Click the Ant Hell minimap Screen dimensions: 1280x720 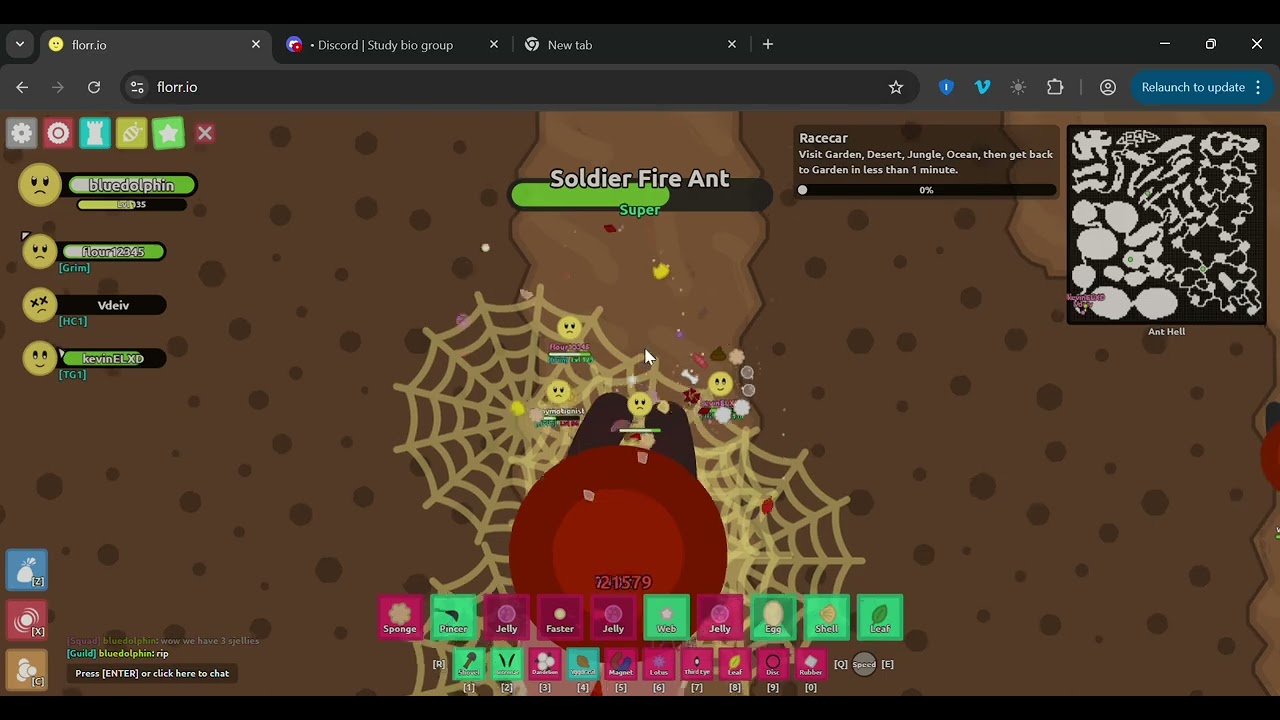coord(1166,224)
